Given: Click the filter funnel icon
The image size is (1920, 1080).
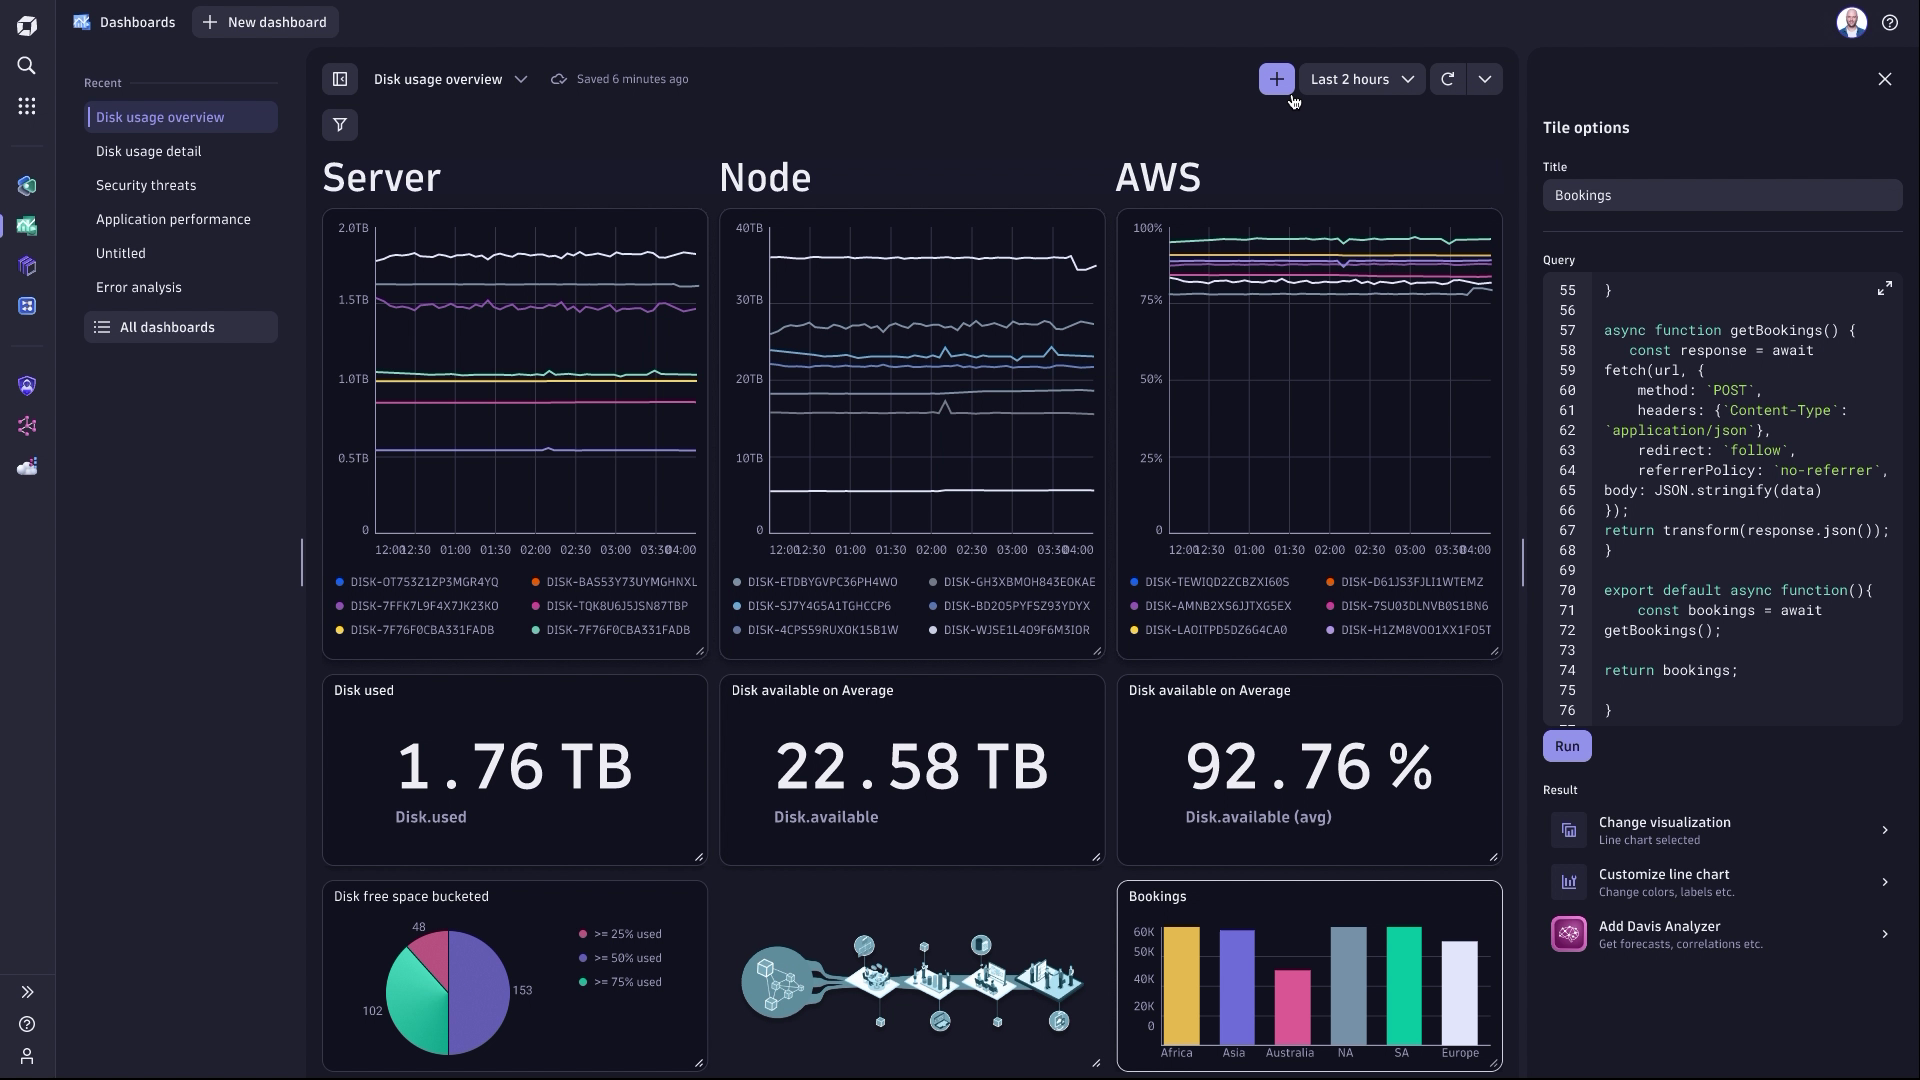Looking at the screenshot, I should tap(340, 125).
